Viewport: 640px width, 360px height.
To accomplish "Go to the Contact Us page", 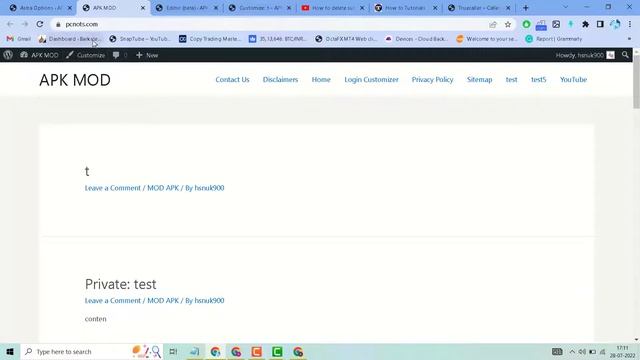I will coord(232,80).
